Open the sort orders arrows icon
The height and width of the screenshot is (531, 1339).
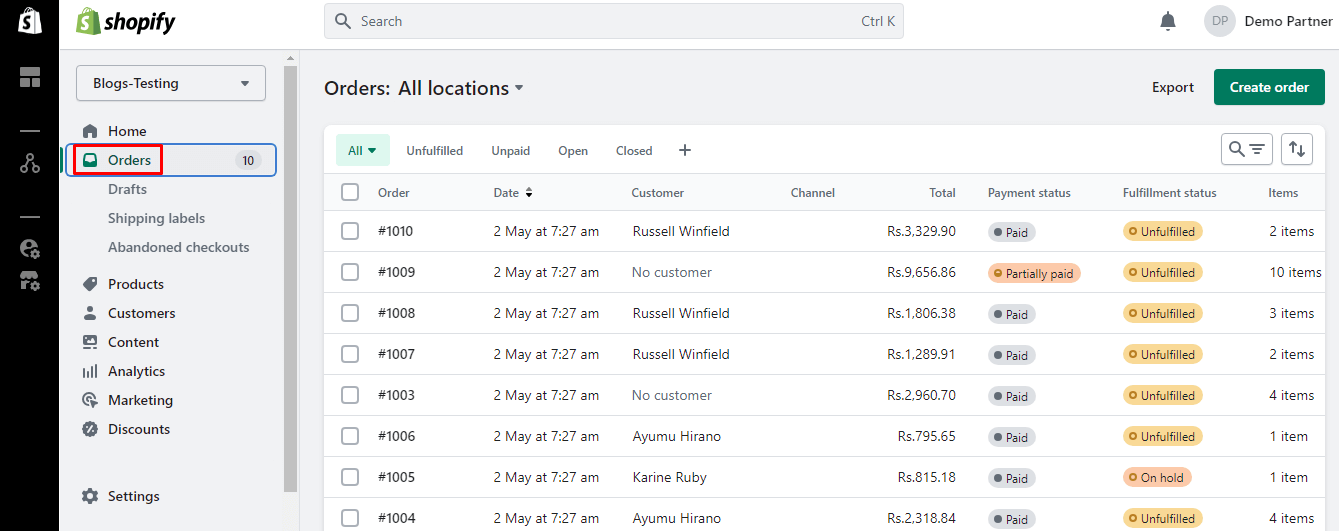click(1297, 149)
